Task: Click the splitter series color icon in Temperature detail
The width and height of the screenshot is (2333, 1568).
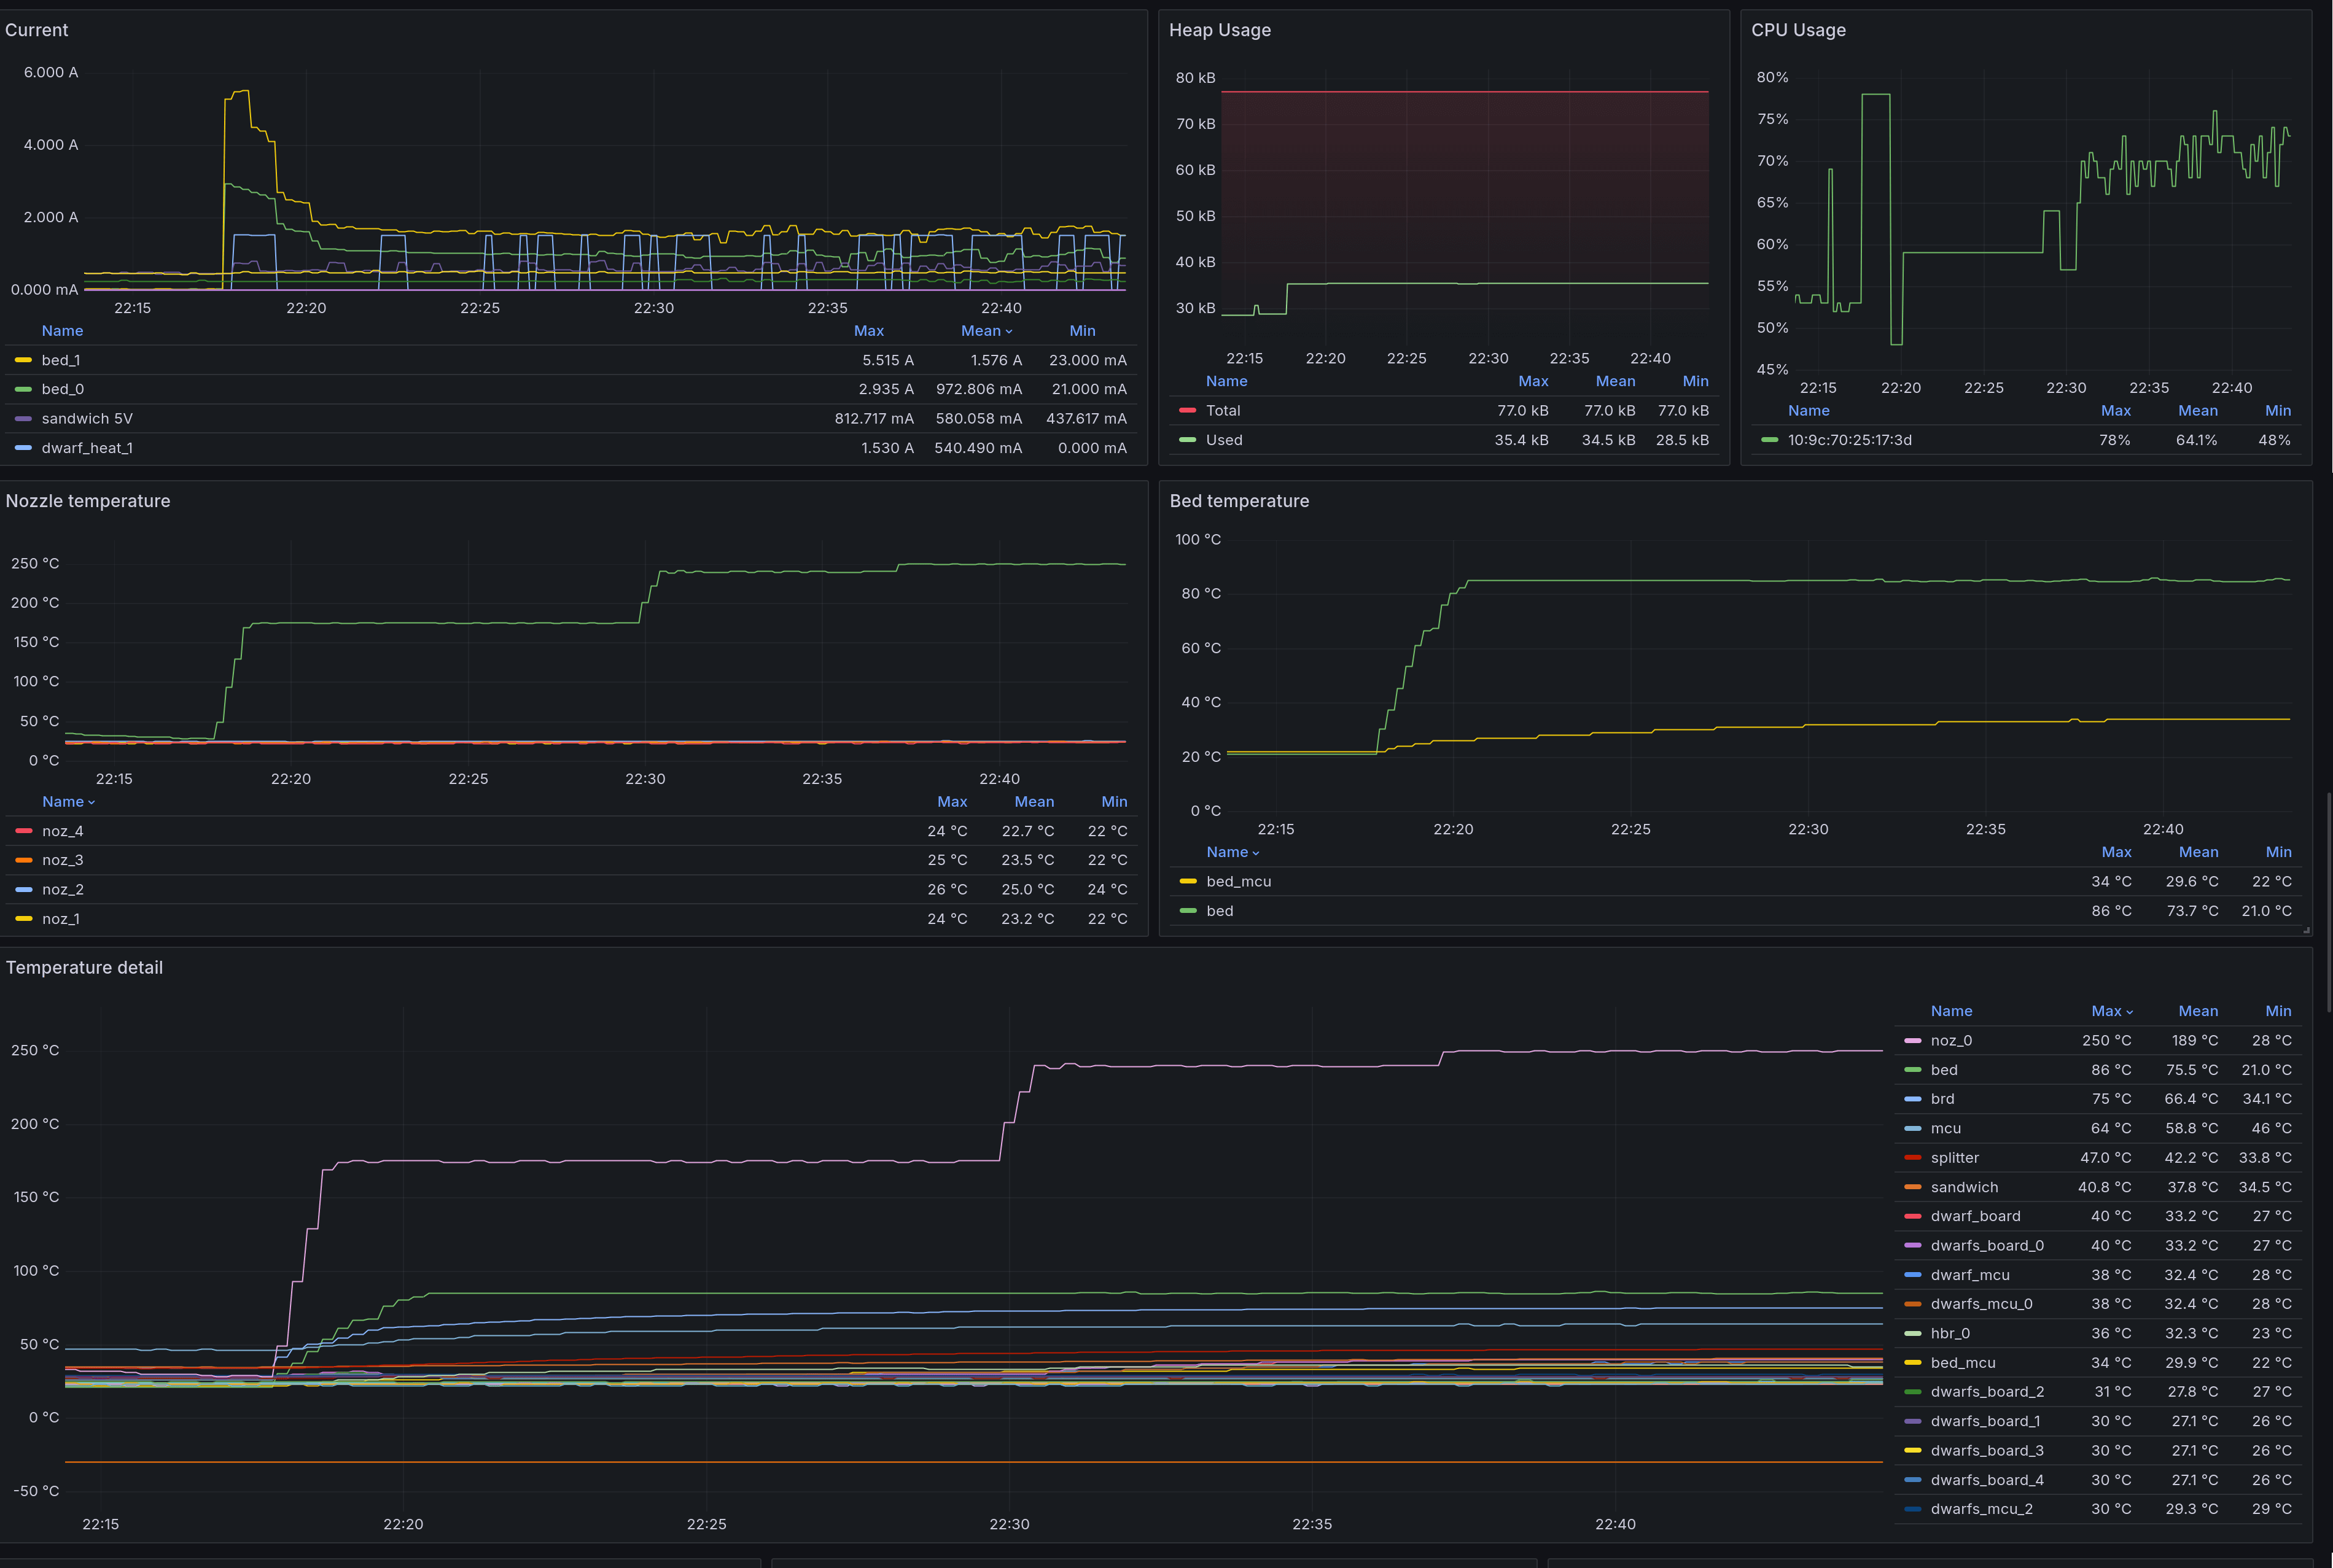Action: pos(1913,1157)
